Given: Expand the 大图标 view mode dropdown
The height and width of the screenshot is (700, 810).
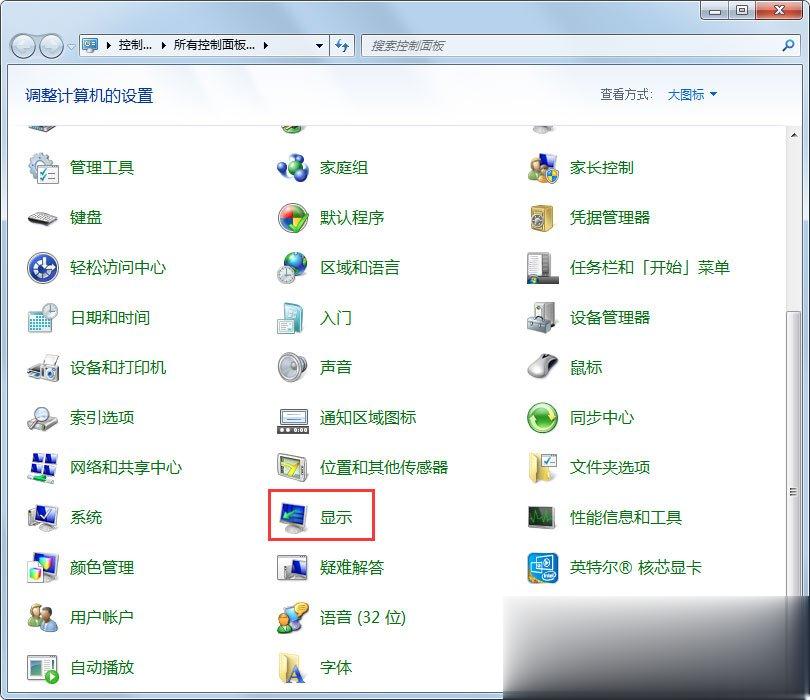Looking at the screenshot, I should pyautogui.click(x=692, y=95).
